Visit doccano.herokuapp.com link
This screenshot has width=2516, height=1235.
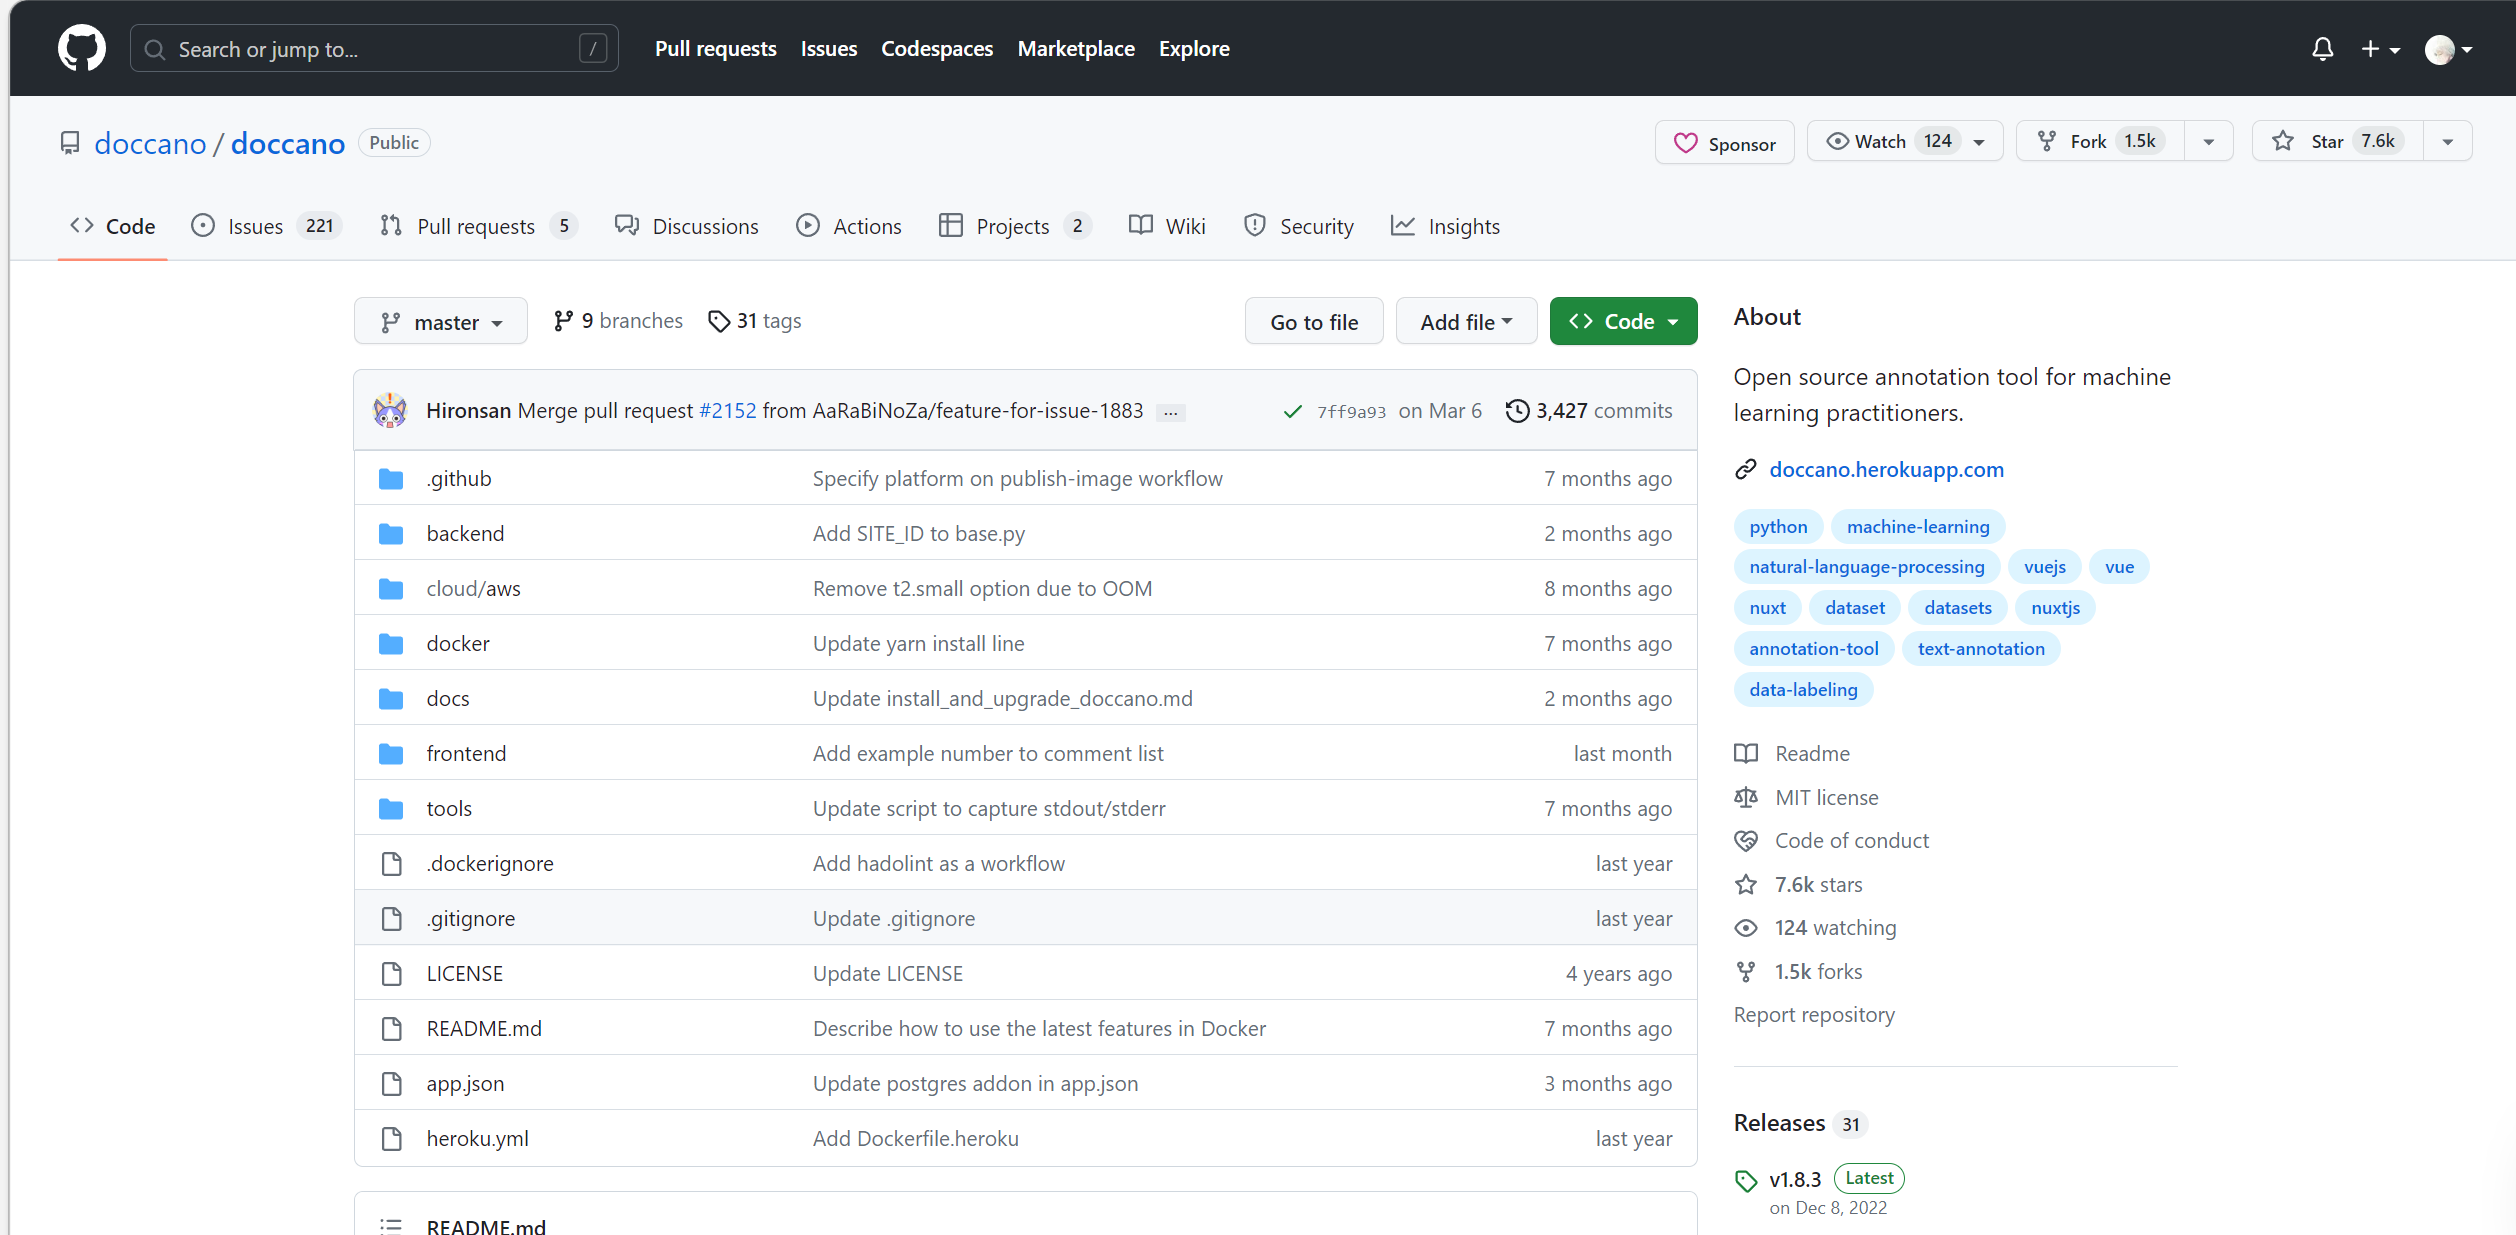1886,470
